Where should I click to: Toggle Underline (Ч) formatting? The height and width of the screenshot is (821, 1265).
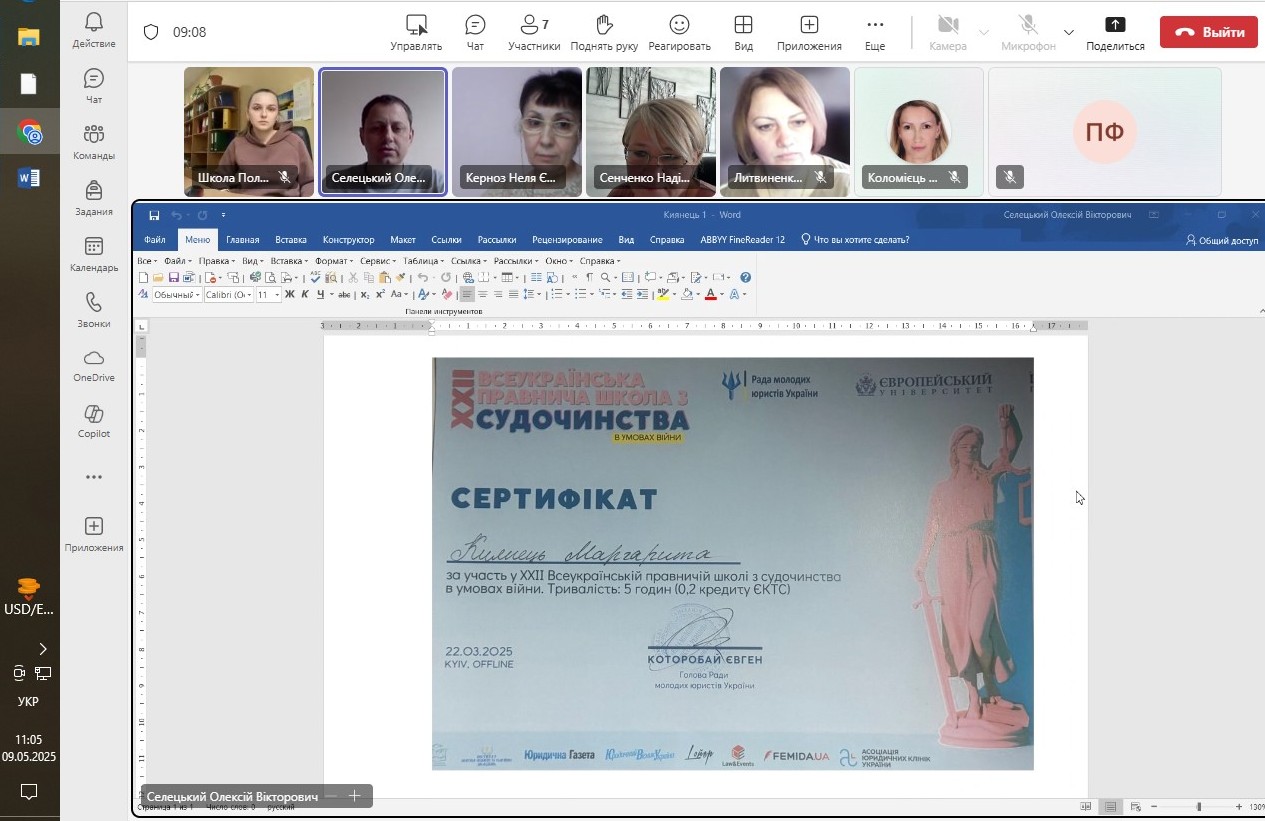[320, 294]
